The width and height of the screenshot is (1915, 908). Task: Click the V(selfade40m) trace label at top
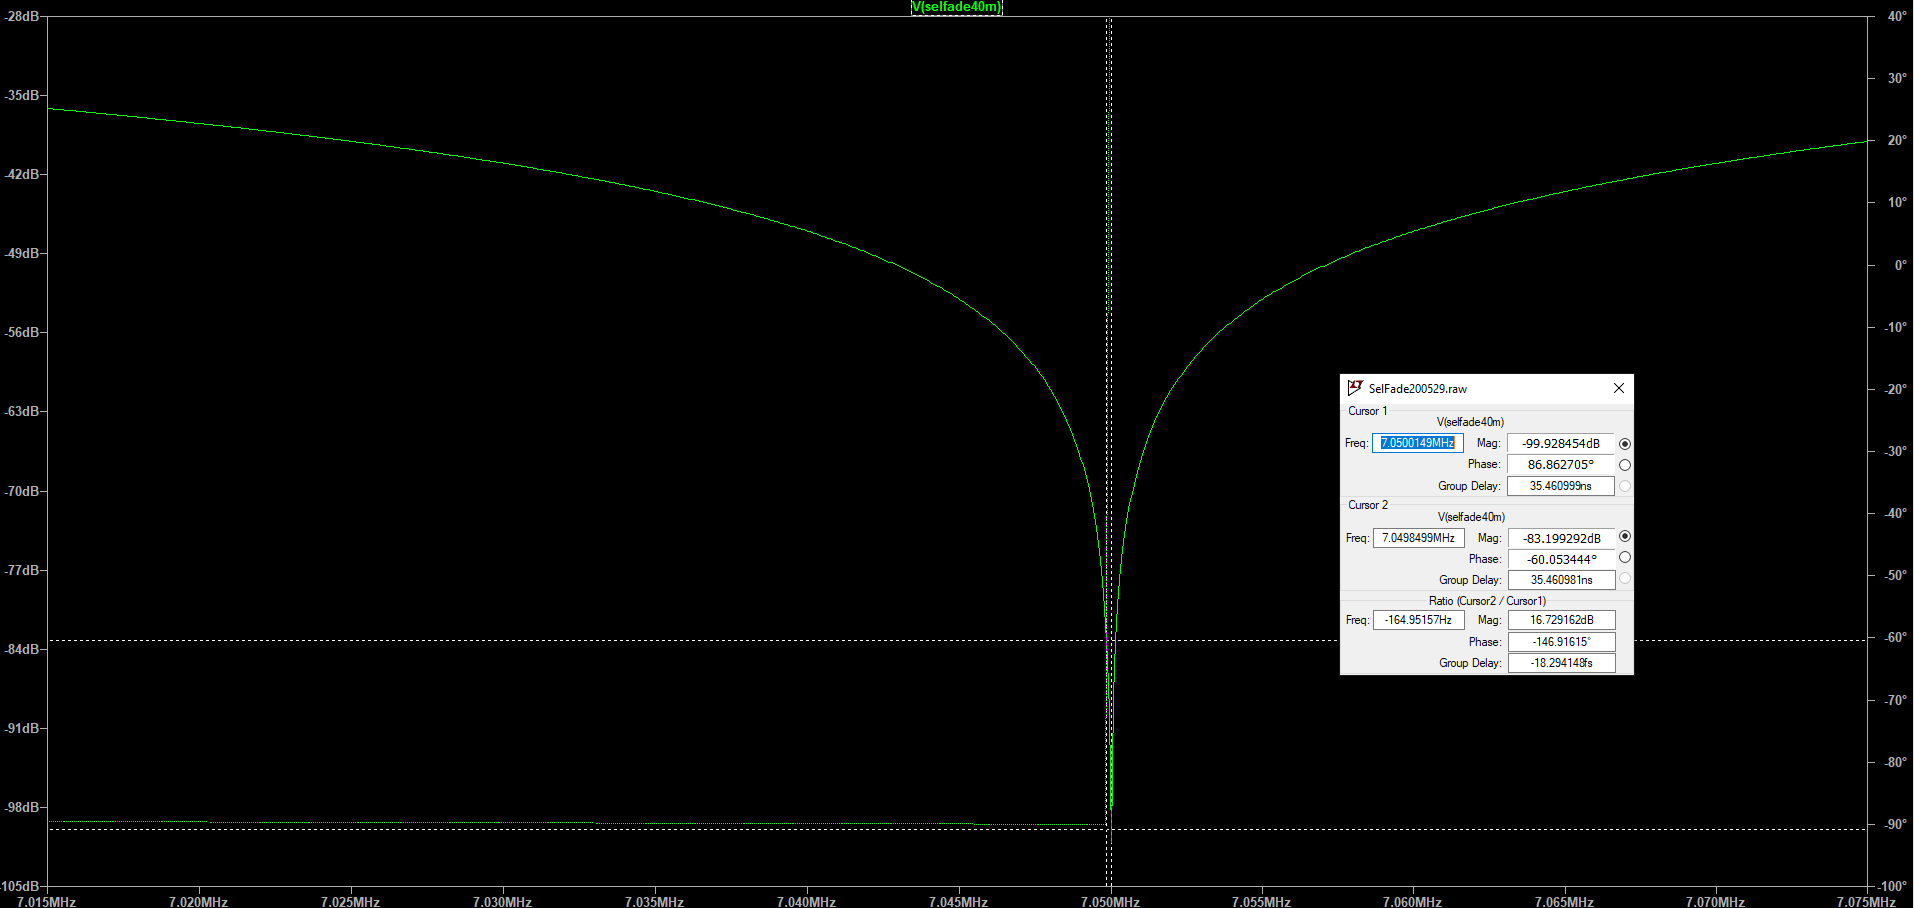tap(956, 7)
